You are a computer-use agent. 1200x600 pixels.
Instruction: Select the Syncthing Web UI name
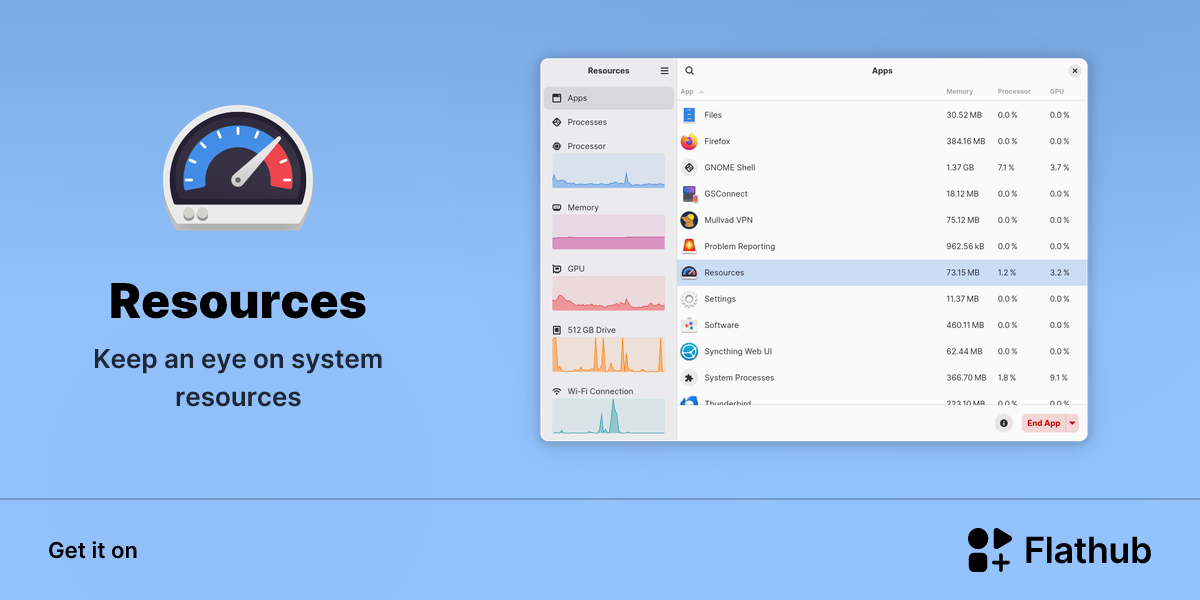tap(738, 351)
